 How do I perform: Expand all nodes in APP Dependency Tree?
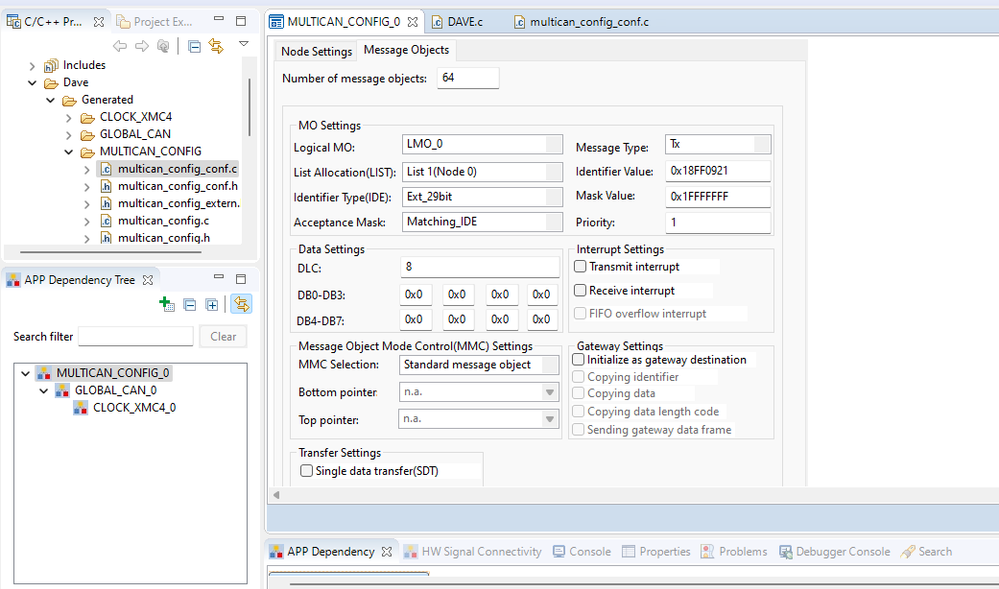click(x=212, y=304)
